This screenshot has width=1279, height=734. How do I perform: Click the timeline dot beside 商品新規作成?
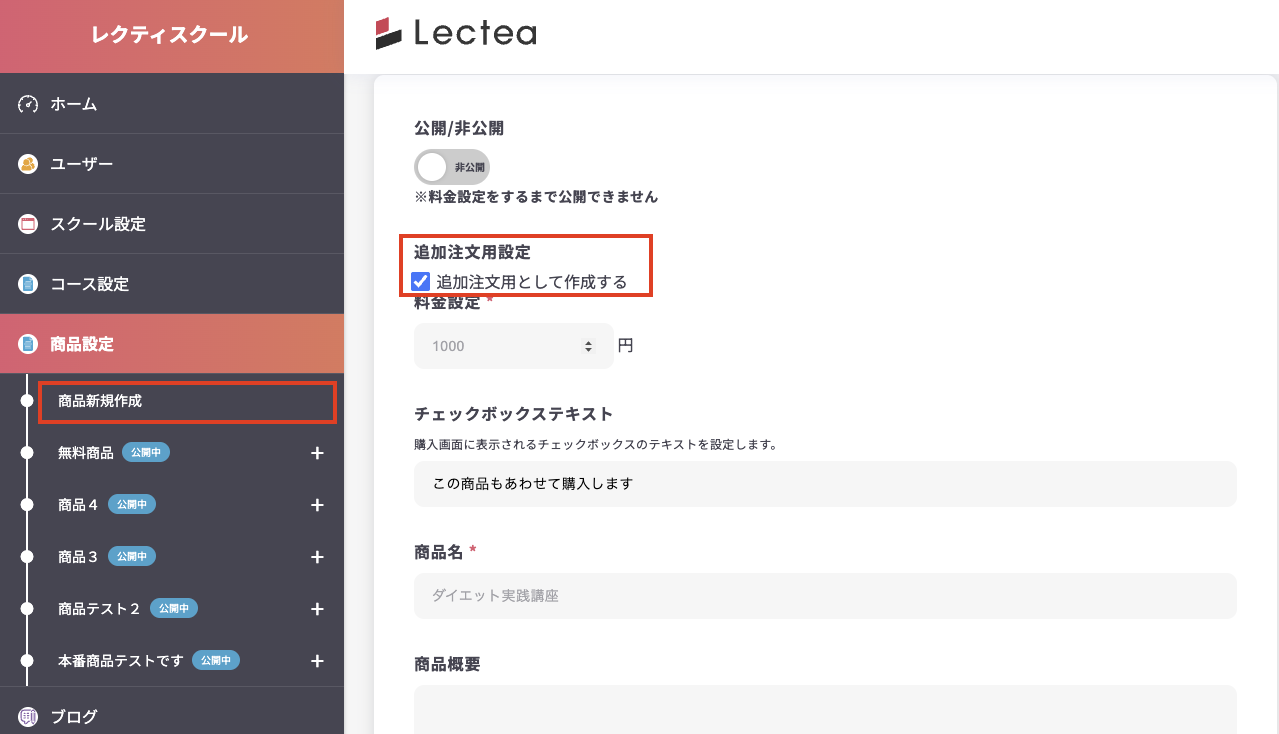point(27,401)
